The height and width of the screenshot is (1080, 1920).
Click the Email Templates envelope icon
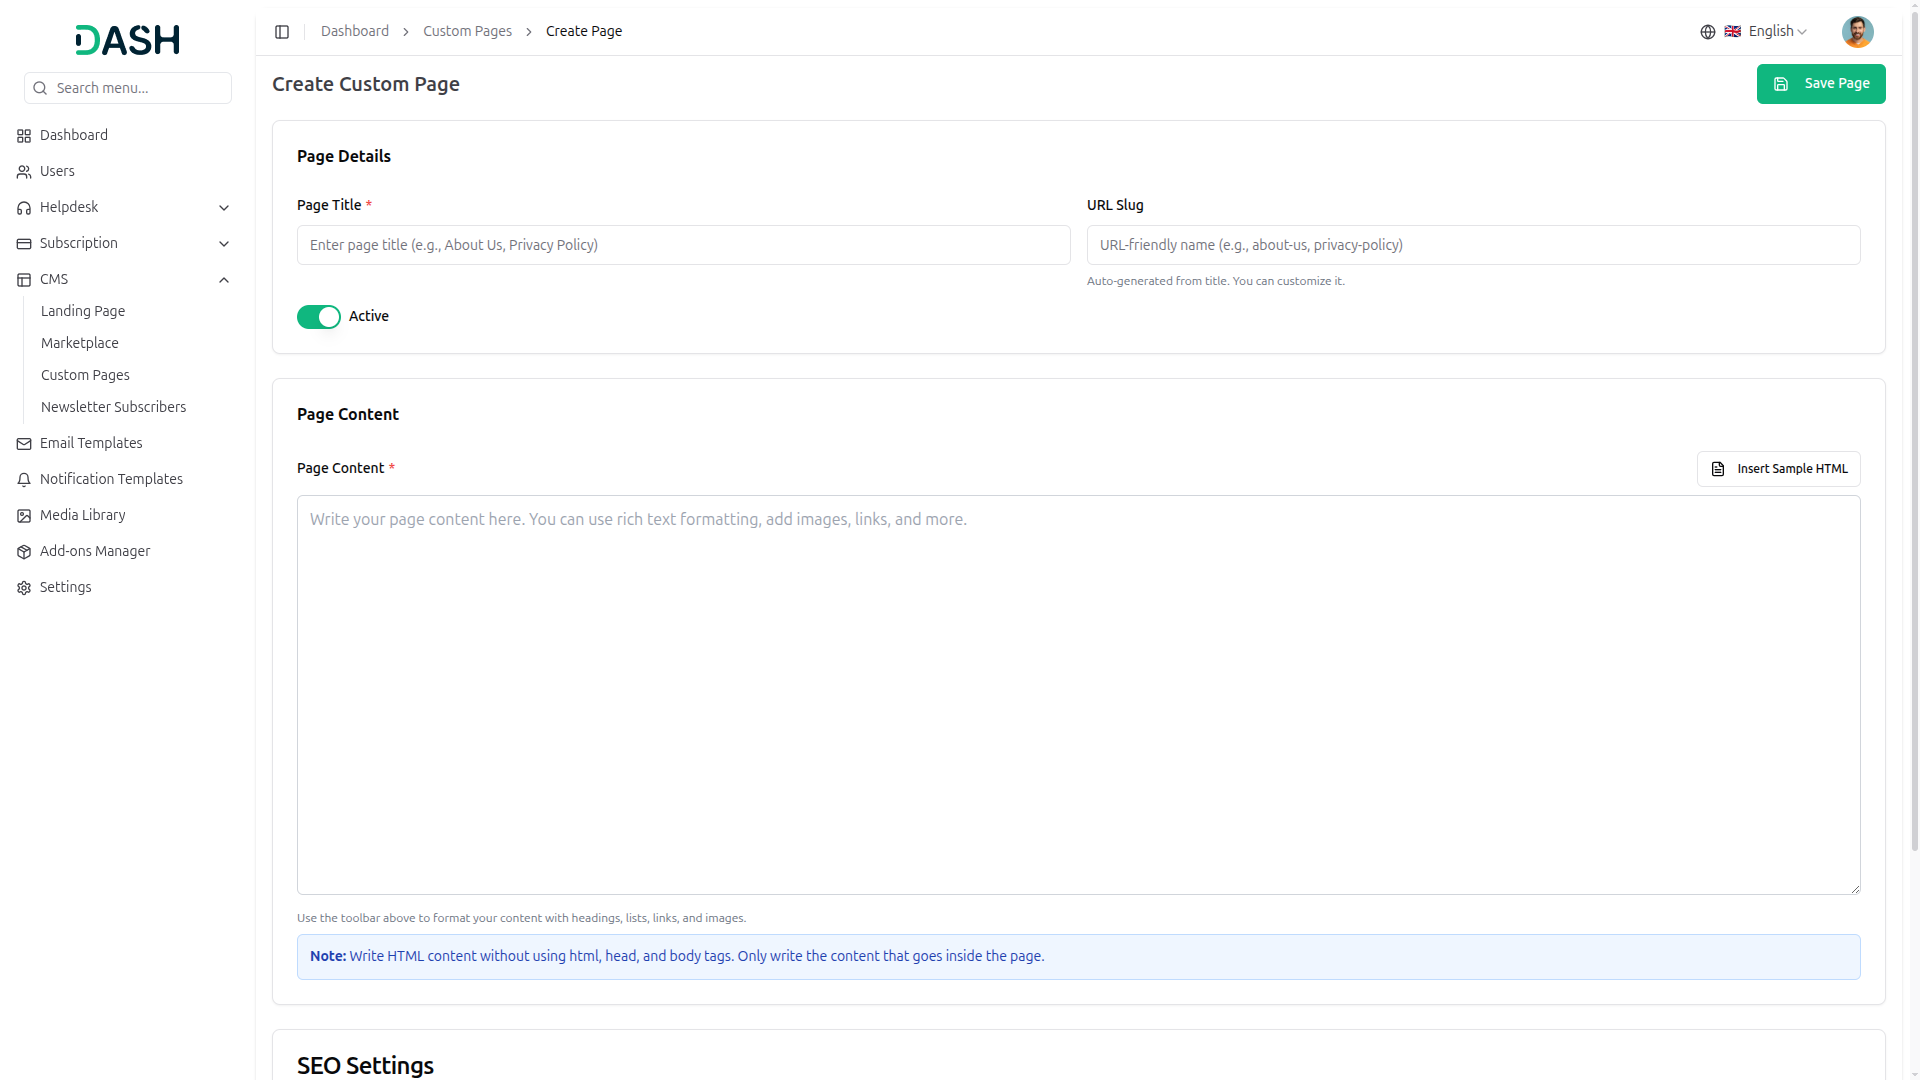(x=24, y=444)
